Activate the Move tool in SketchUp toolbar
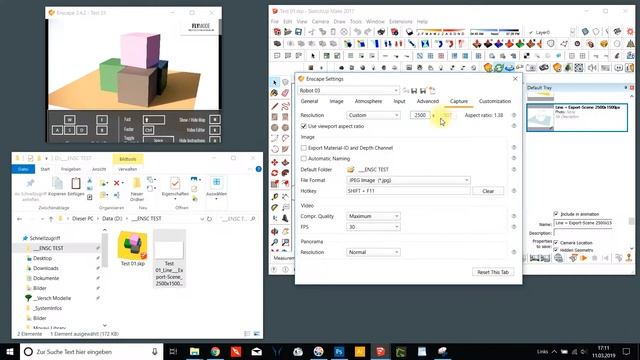Image resolution: width=640 pixels, height=360 pixels. point(275,162)
